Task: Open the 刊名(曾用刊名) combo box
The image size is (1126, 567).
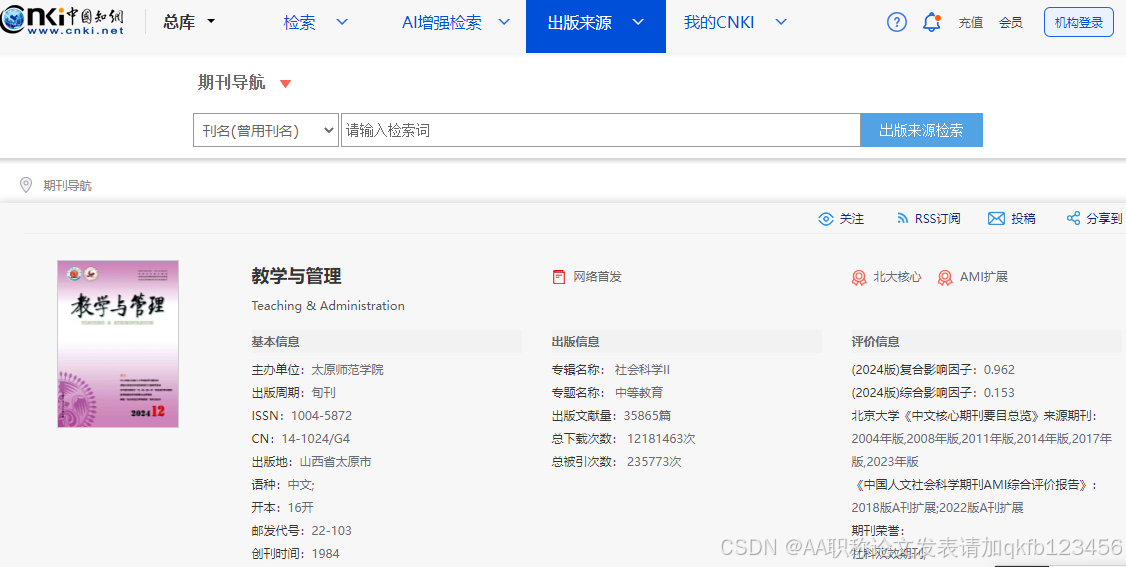Action: tap(266, 130)
